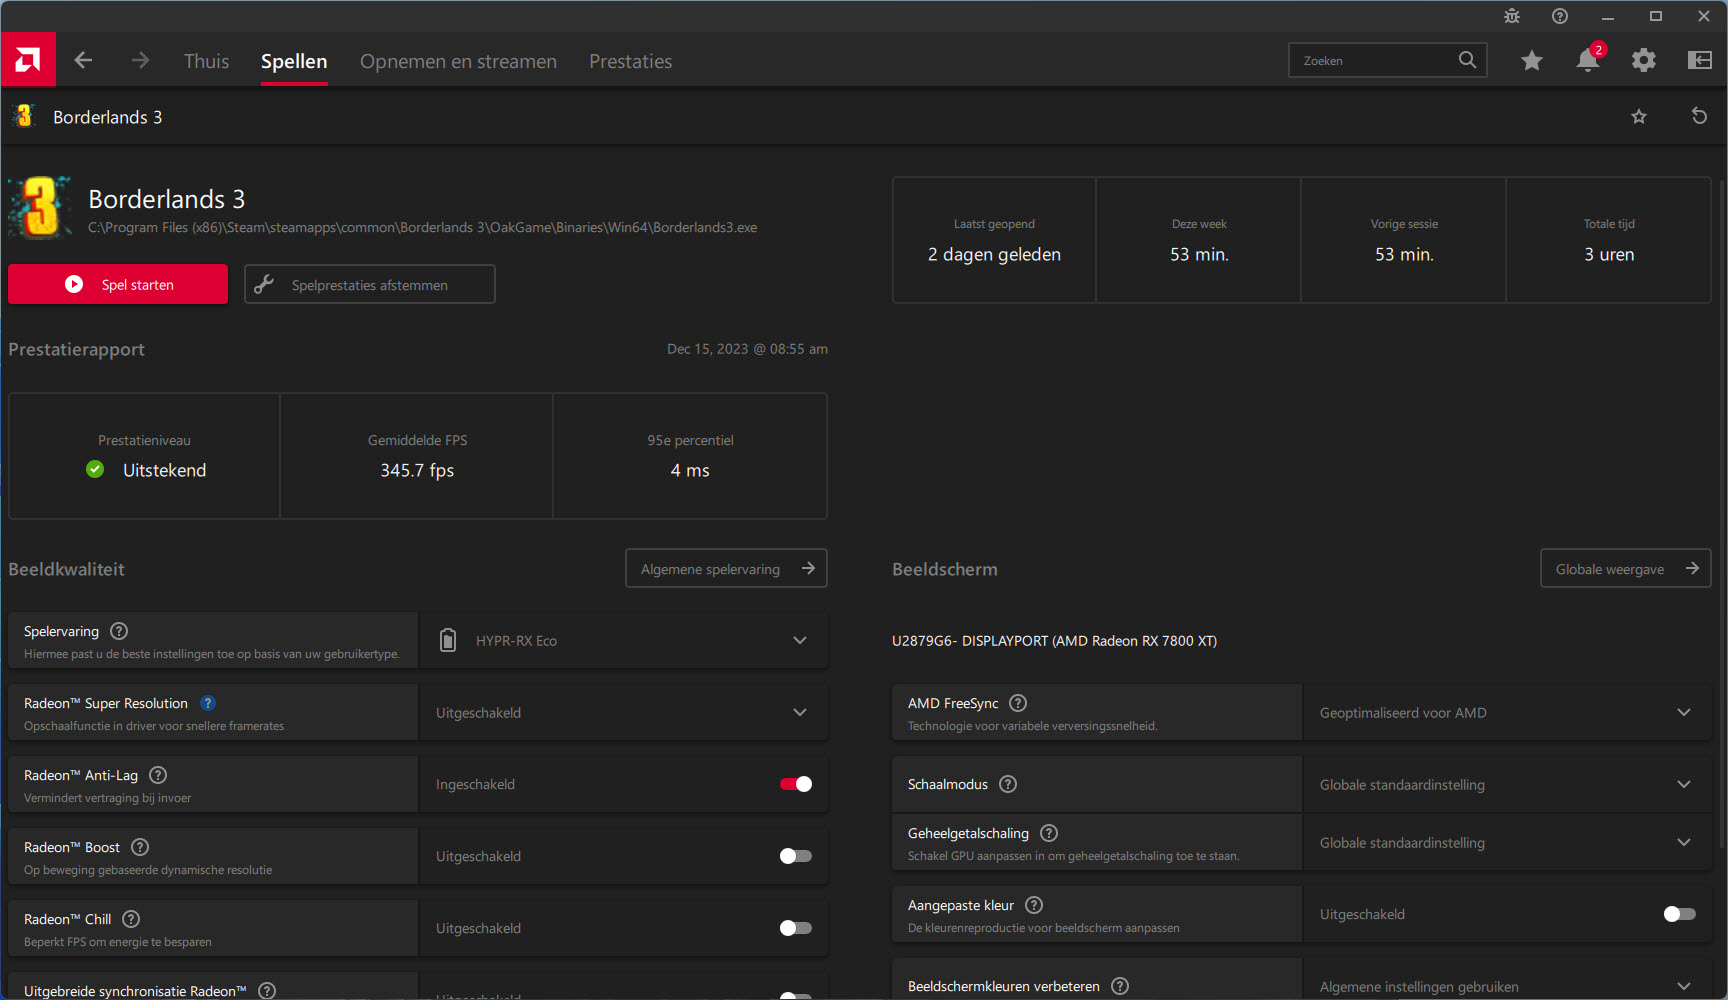Click the 345.7 fps average value
Image resolution: width=1728 pixels, height=1000 pixels.
pos(417,470)
